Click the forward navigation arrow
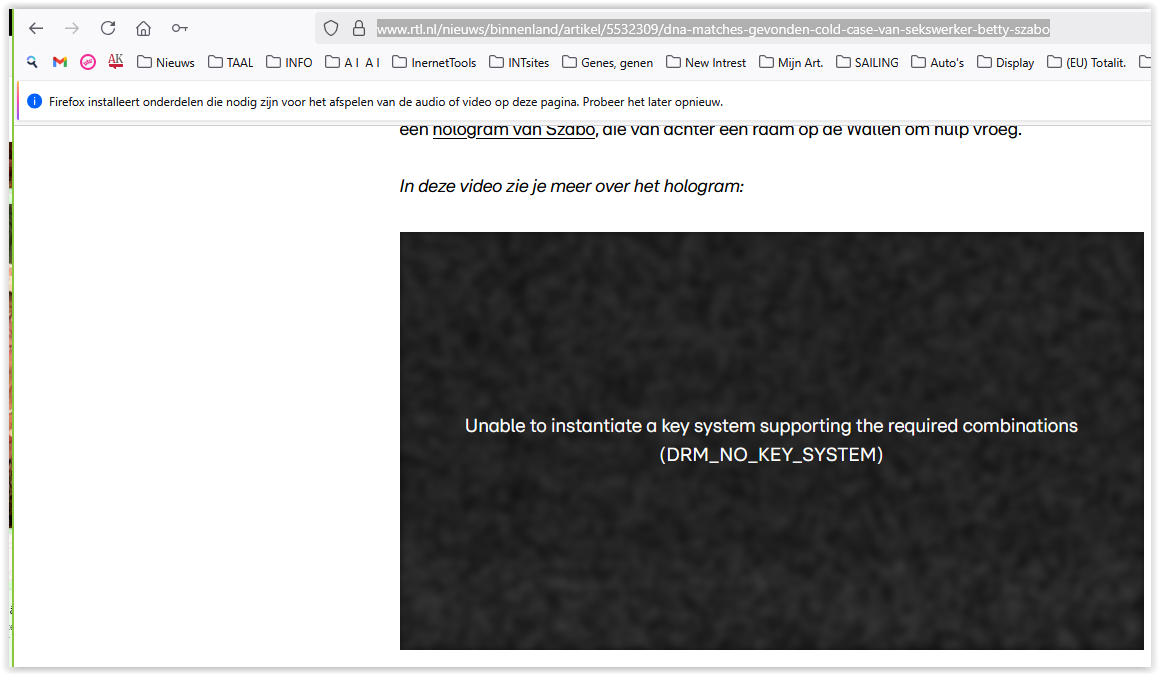This screenshot has height=675, width=1159. click(72, 29)
